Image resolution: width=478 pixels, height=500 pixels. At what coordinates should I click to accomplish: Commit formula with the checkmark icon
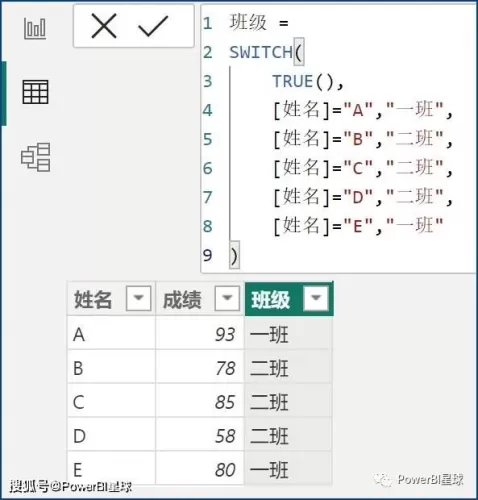click(153, 26)
